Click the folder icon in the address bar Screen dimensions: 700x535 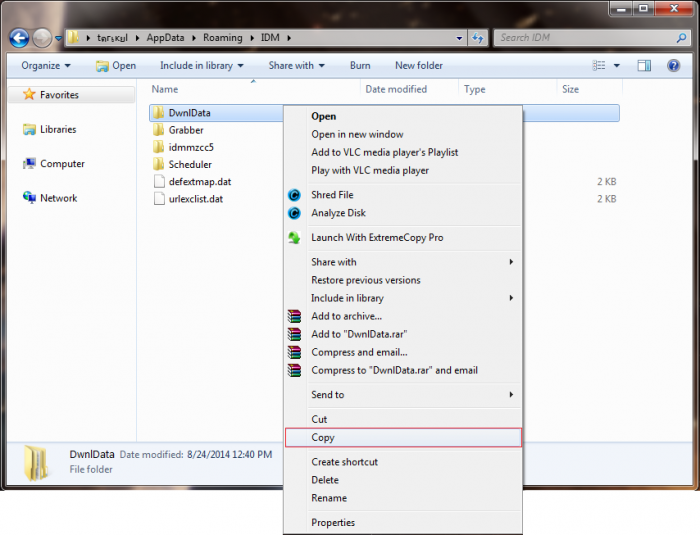73,38
